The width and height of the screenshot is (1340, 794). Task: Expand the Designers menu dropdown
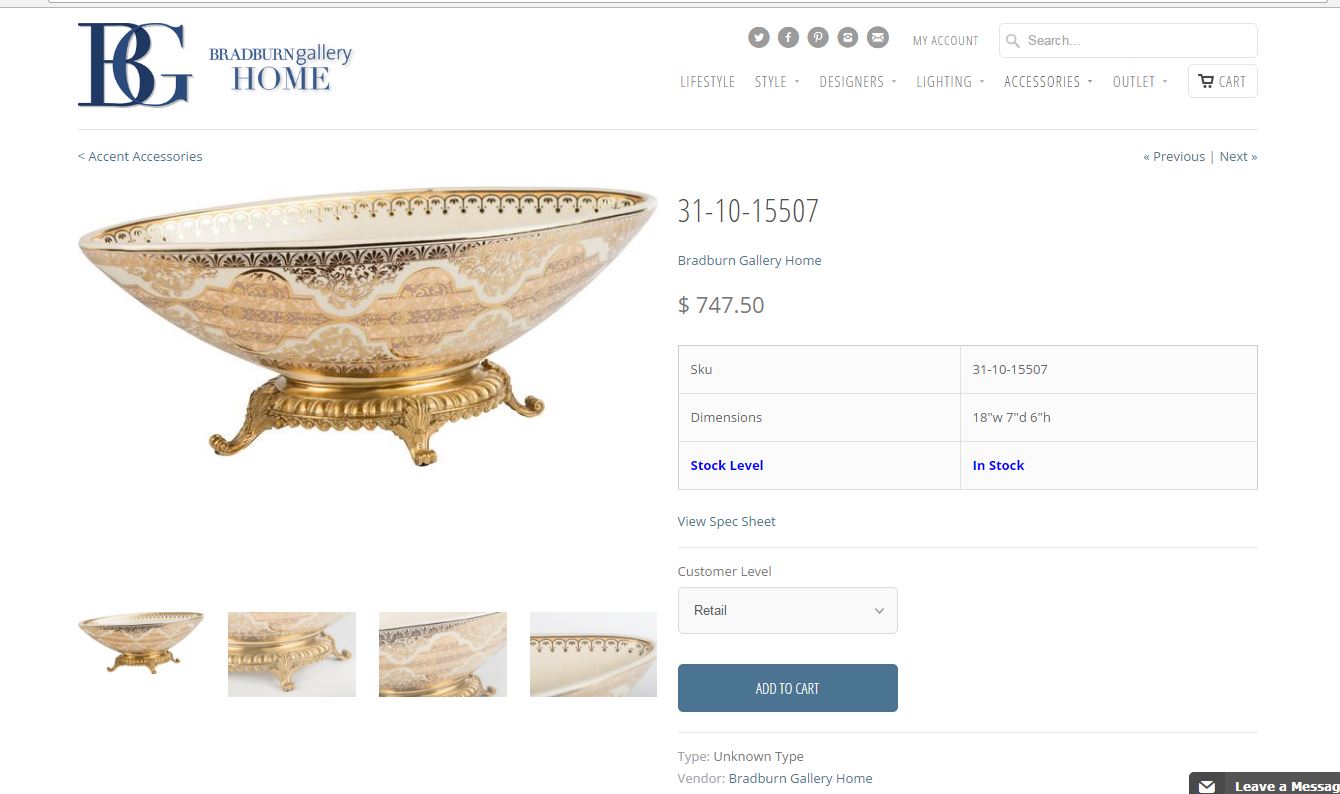point(857,82)
